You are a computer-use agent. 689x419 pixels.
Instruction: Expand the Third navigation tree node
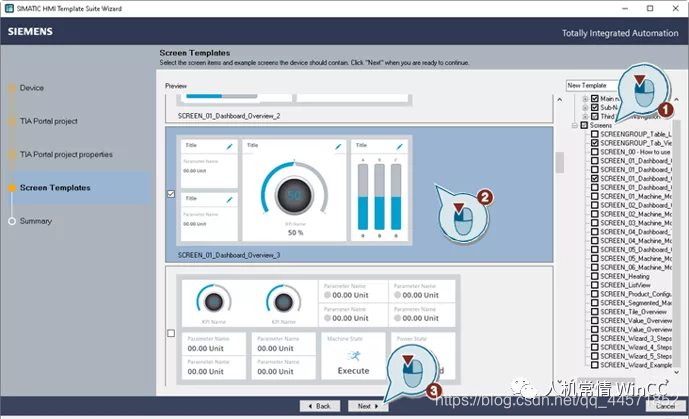coord(585,116)
